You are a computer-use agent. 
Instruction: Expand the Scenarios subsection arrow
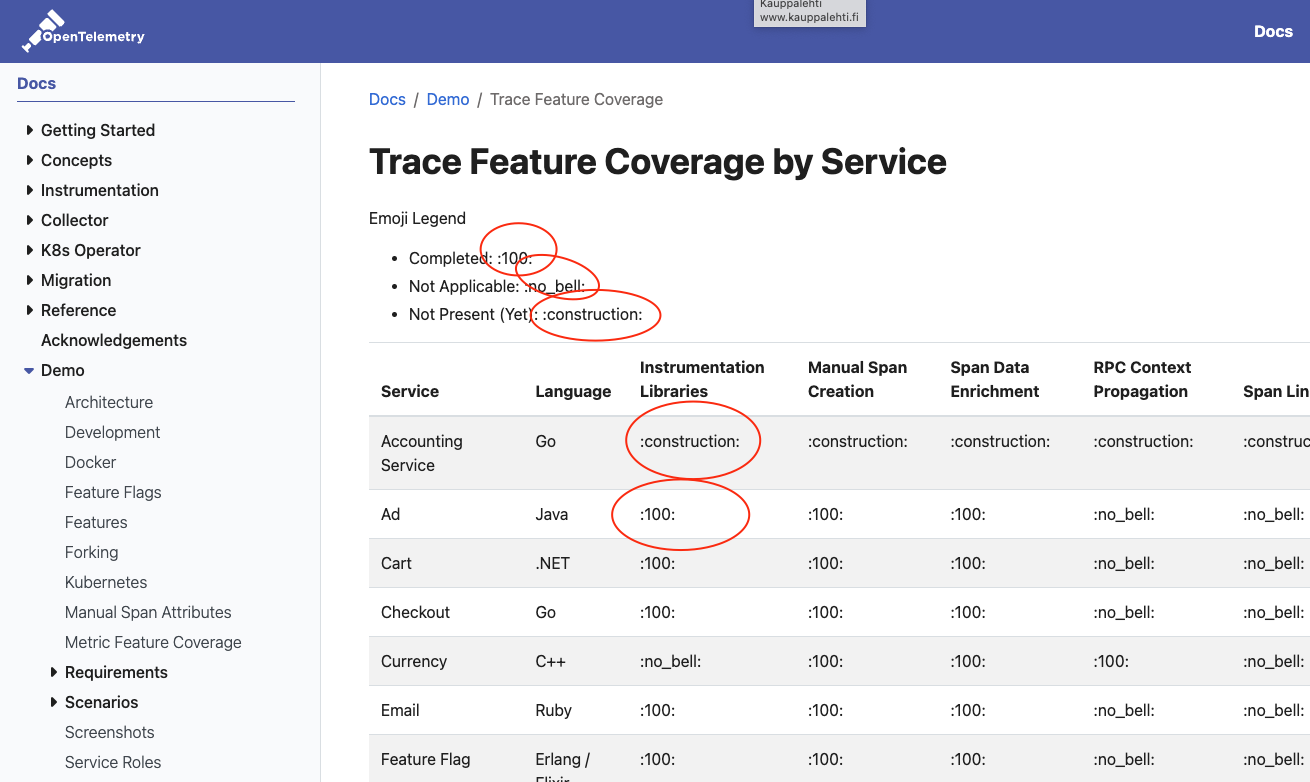(54, 702)
